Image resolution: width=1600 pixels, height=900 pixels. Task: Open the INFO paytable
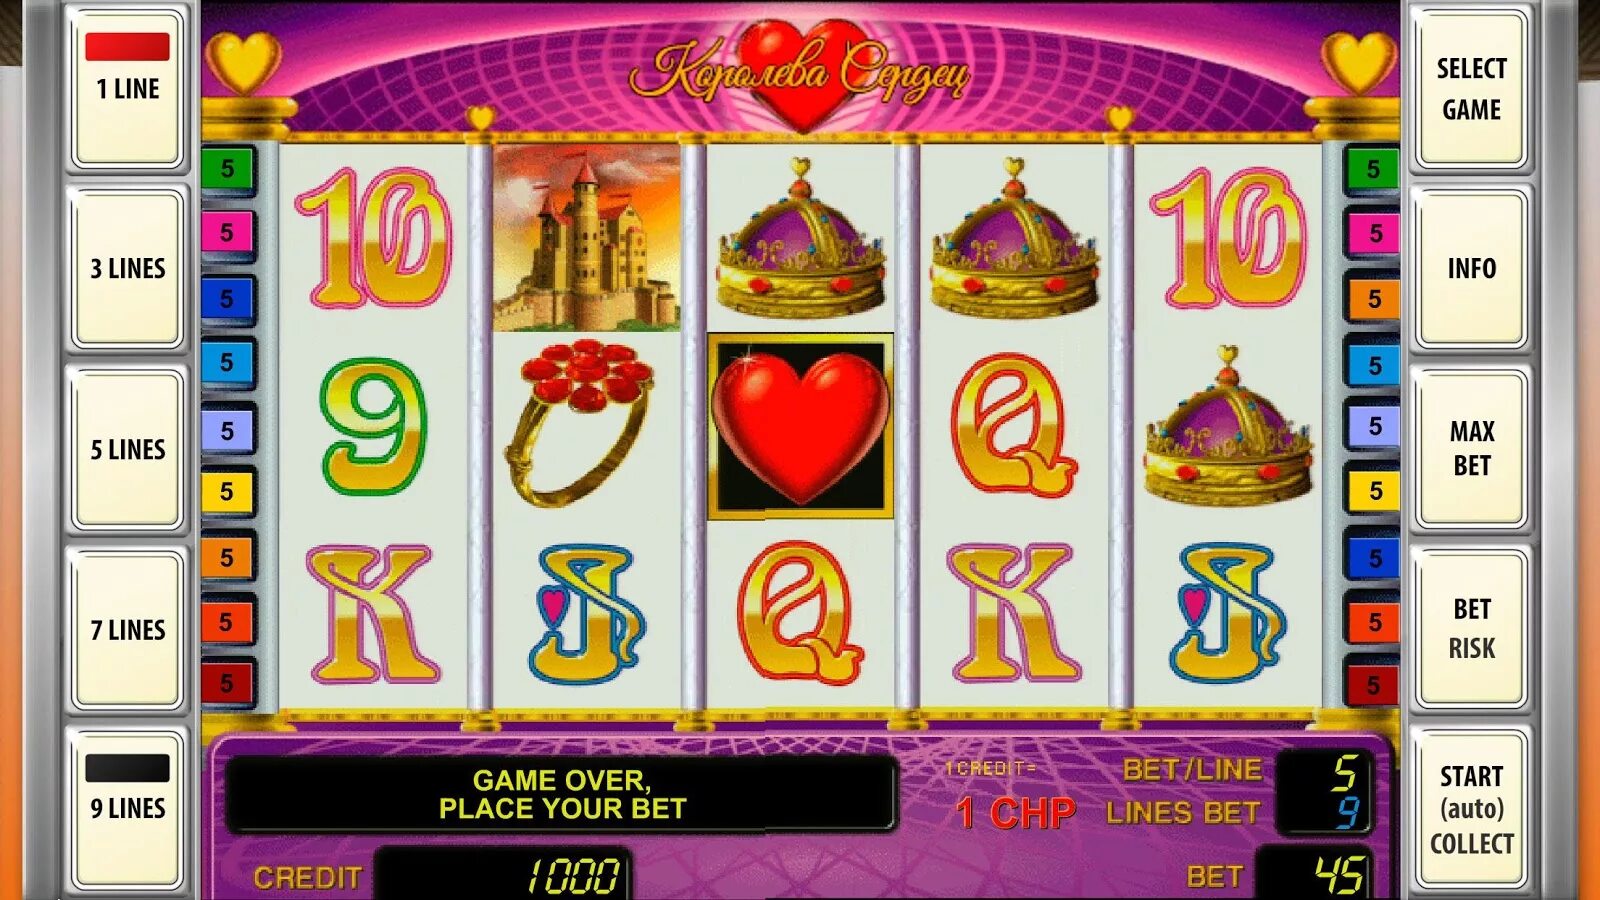pos(1471,268)
